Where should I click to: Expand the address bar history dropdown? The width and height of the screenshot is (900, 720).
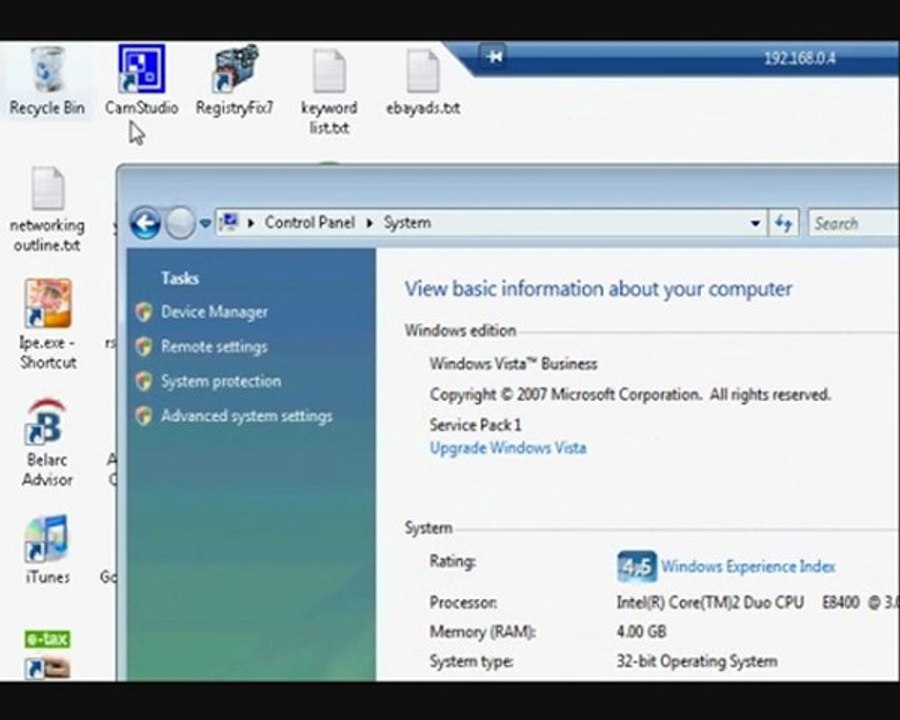pos(755,223)
